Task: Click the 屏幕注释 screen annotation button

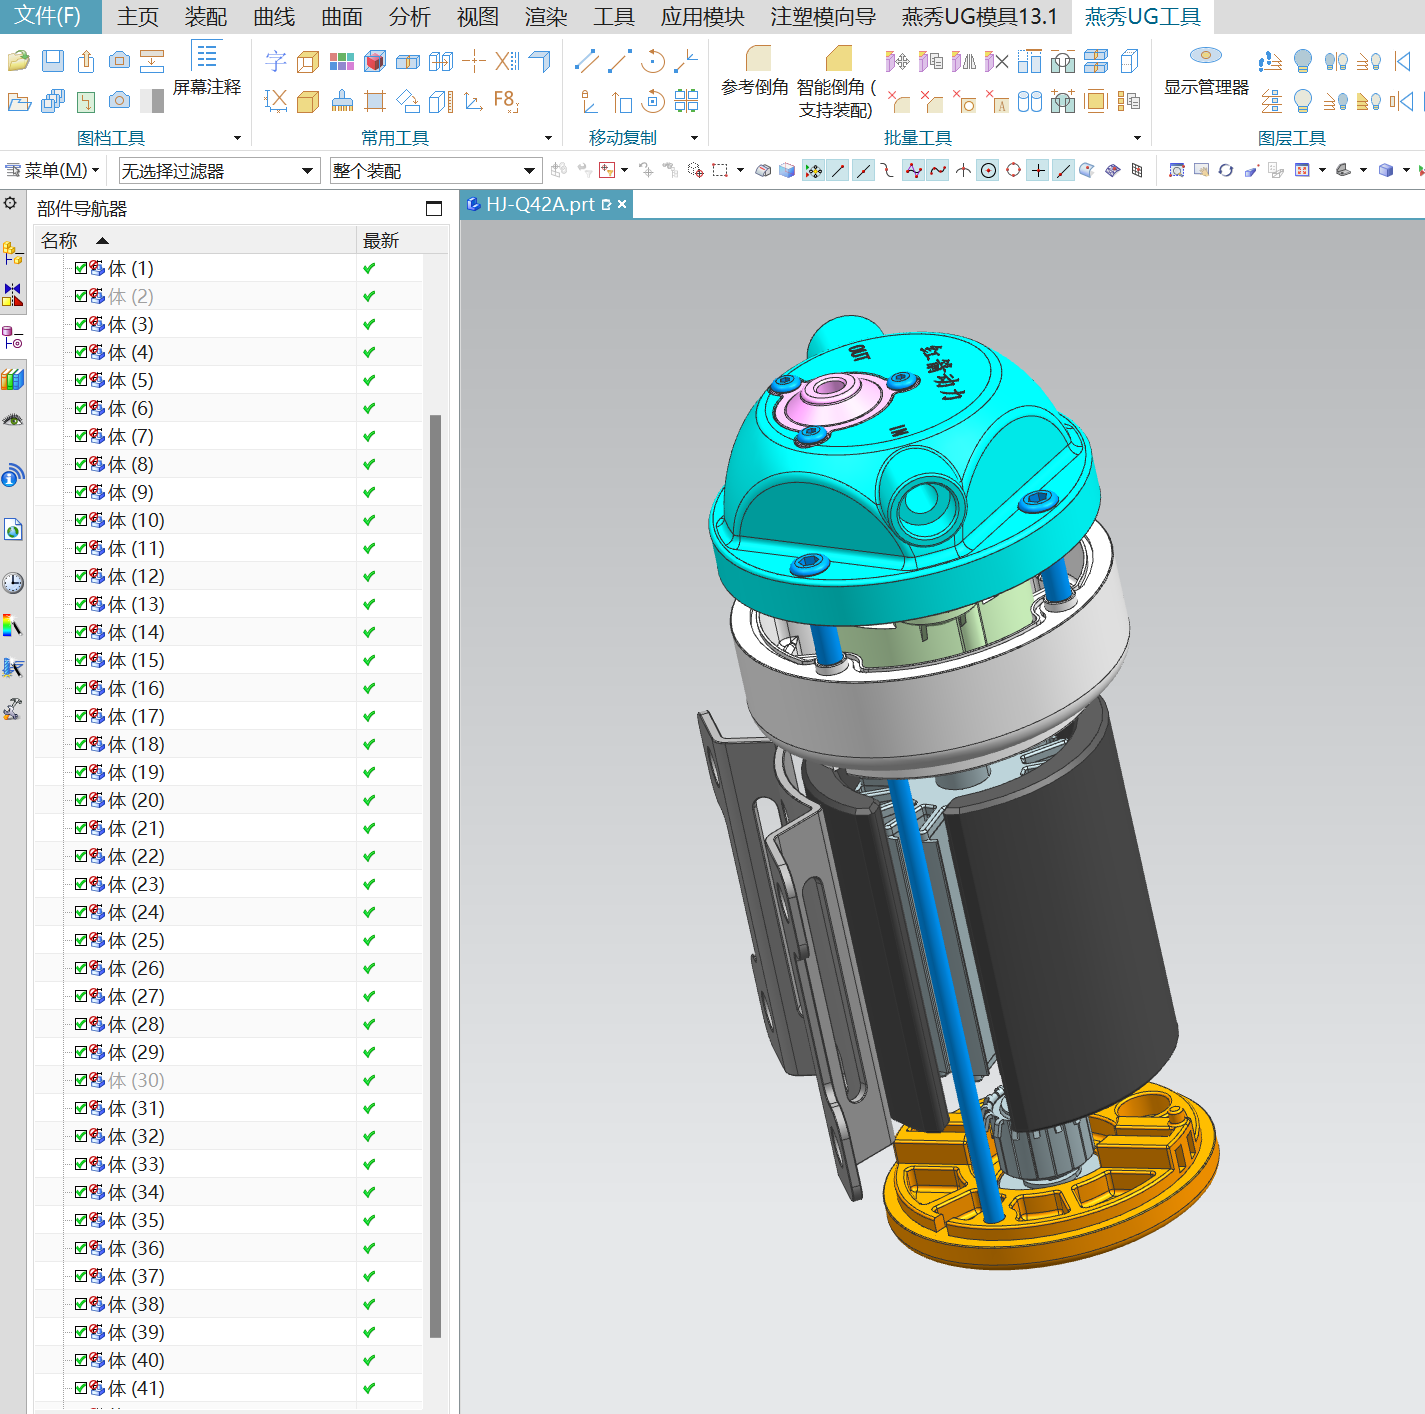Action: (x=207, y=69)
